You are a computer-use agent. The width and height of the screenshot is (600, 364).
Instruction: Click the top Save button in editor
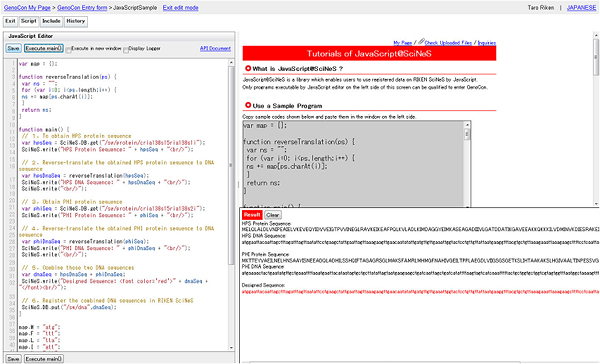(x=13, y=49)
